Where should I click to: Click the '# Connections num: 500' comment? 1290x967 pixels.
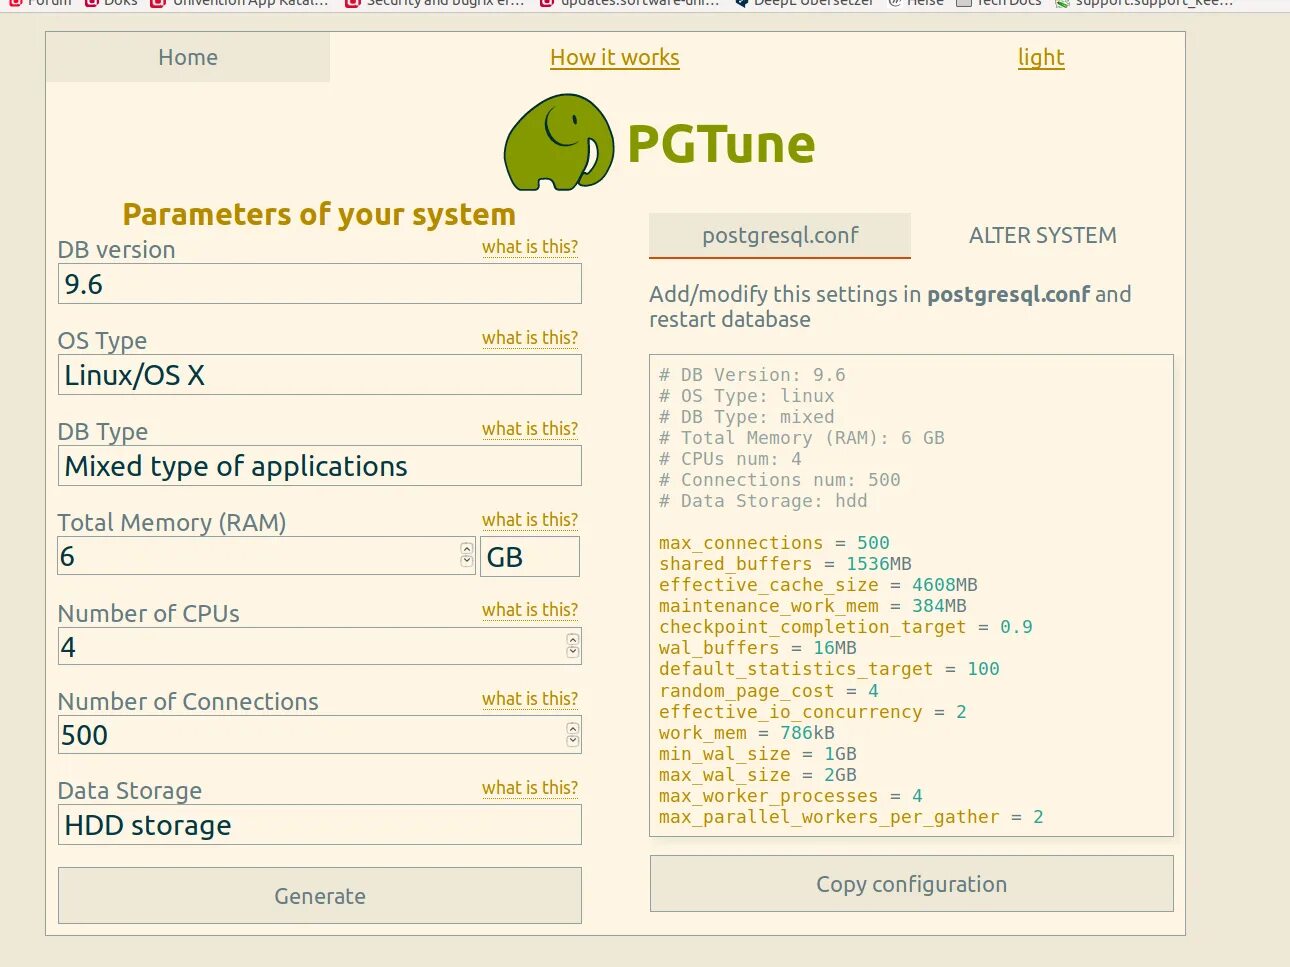pos(779,480)
